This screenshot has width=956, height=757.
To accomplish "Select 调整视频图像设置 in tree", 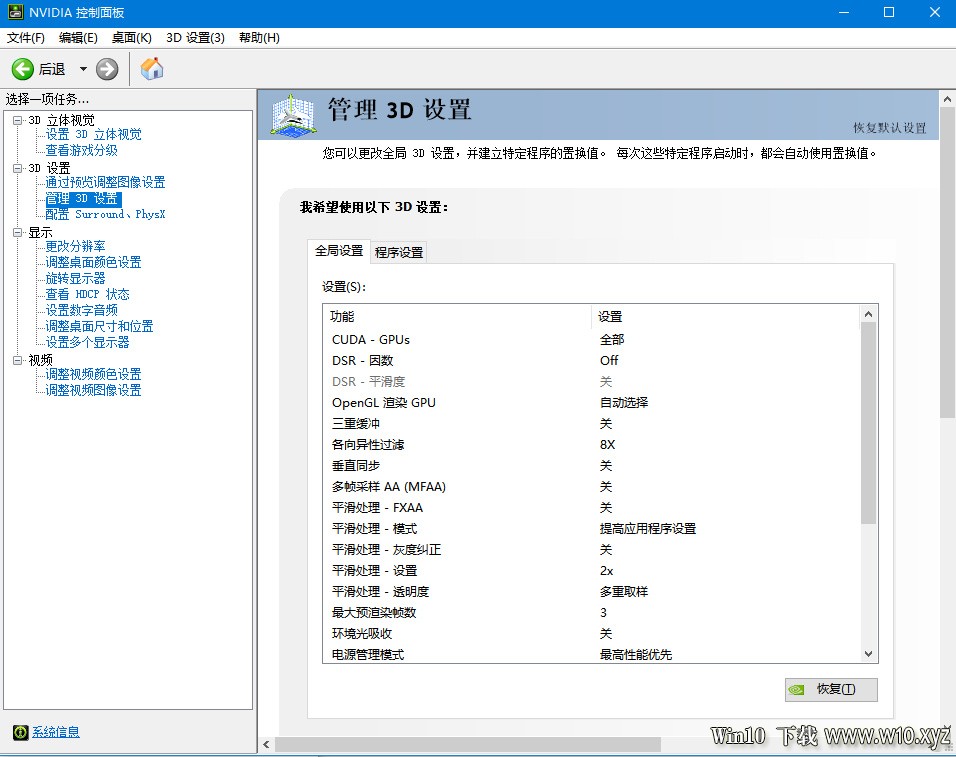I will point(93,390).
